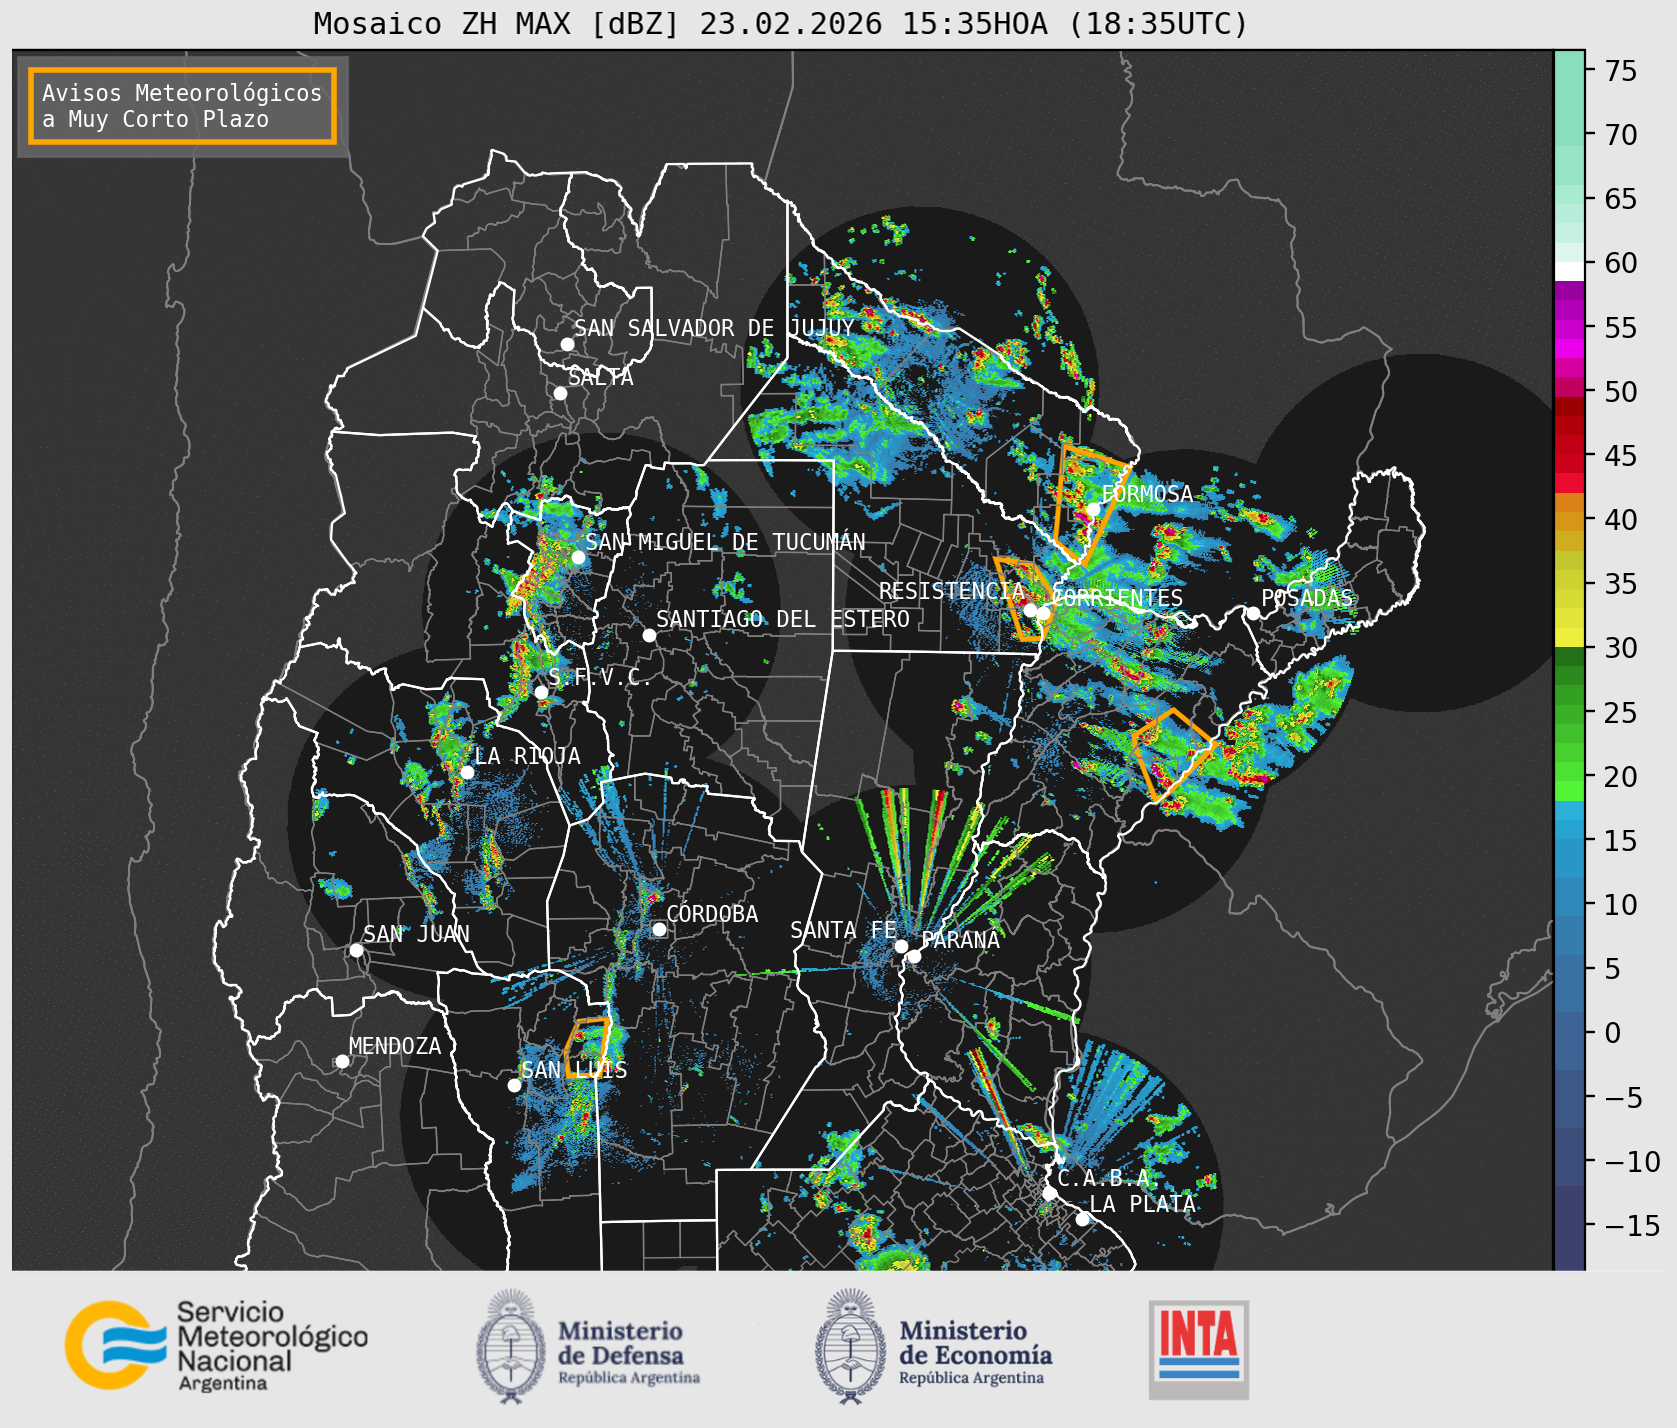Click the 75 dBZ value on color scale

(x=1621, y=71)
